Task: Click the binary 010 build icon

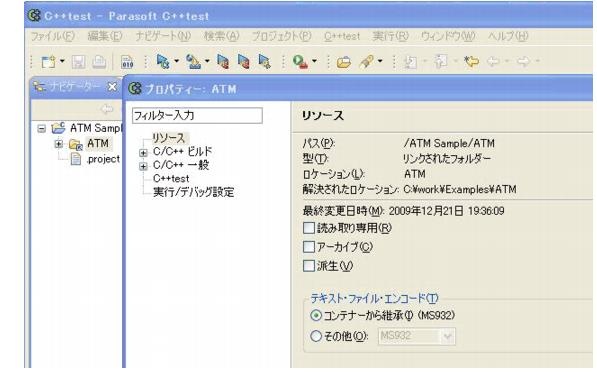Action: 127,62
